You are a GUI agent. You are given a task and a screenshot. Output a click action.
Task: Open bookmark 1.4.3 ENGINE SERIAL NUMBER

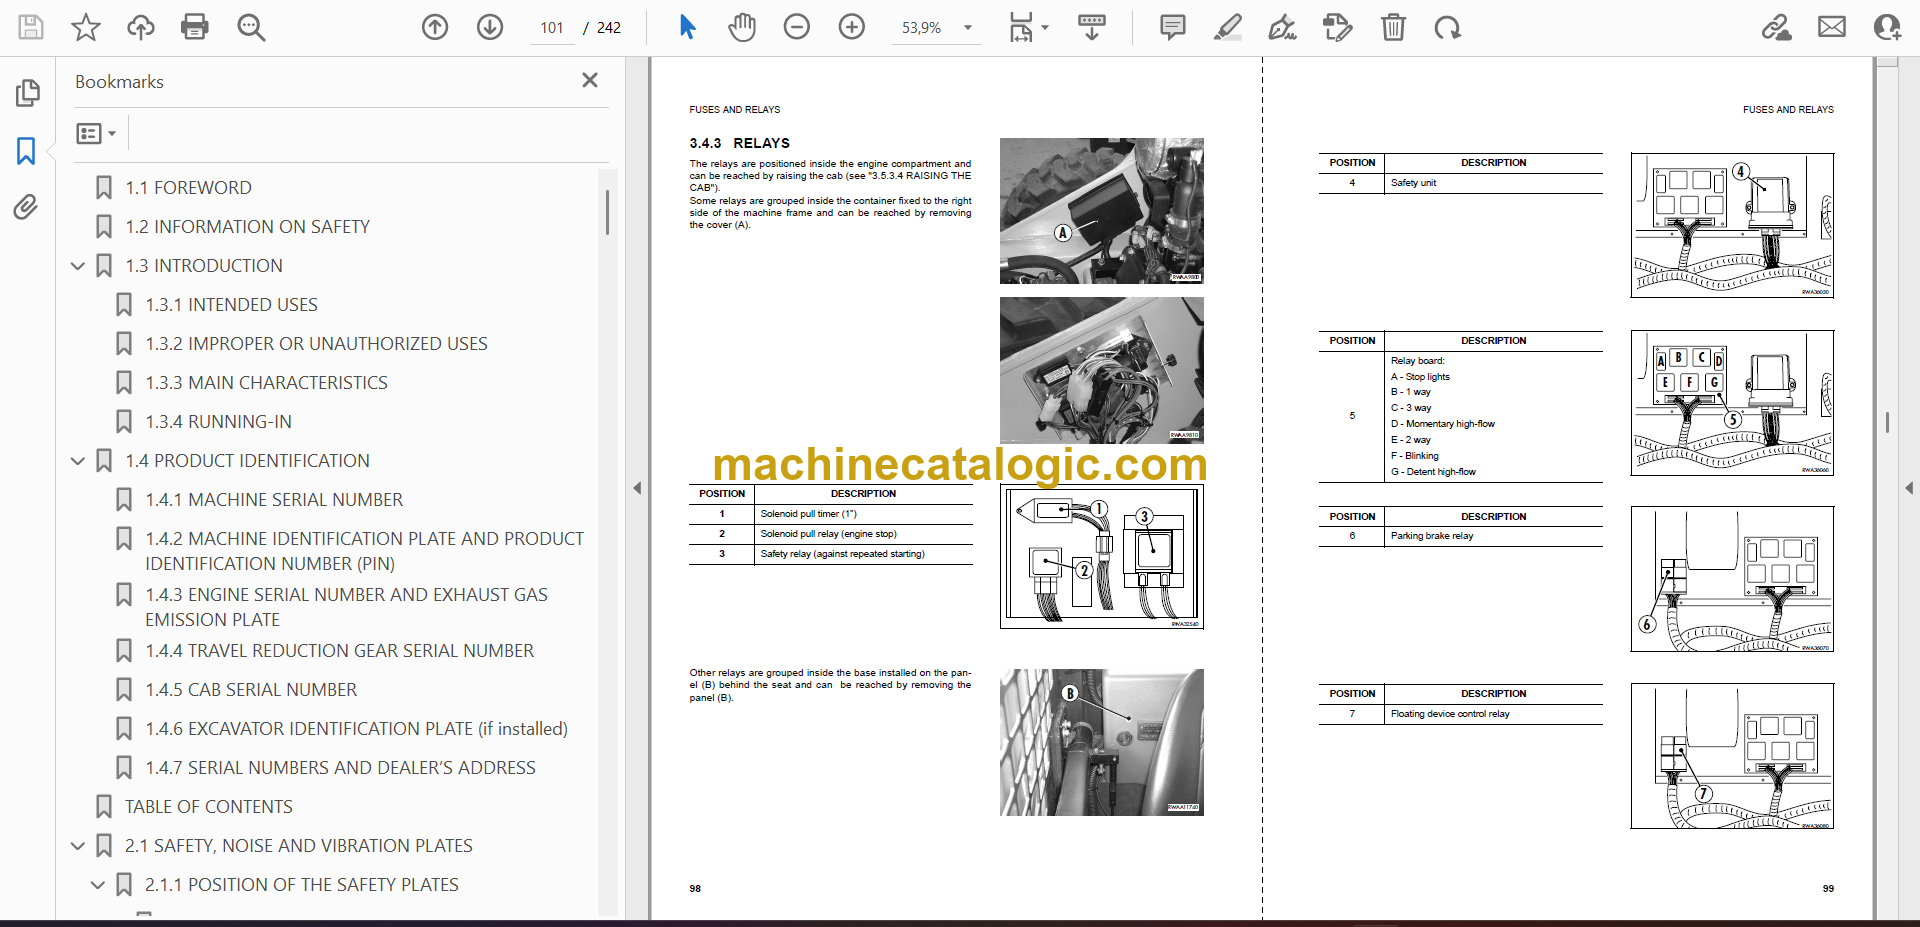tap(346, 607)
